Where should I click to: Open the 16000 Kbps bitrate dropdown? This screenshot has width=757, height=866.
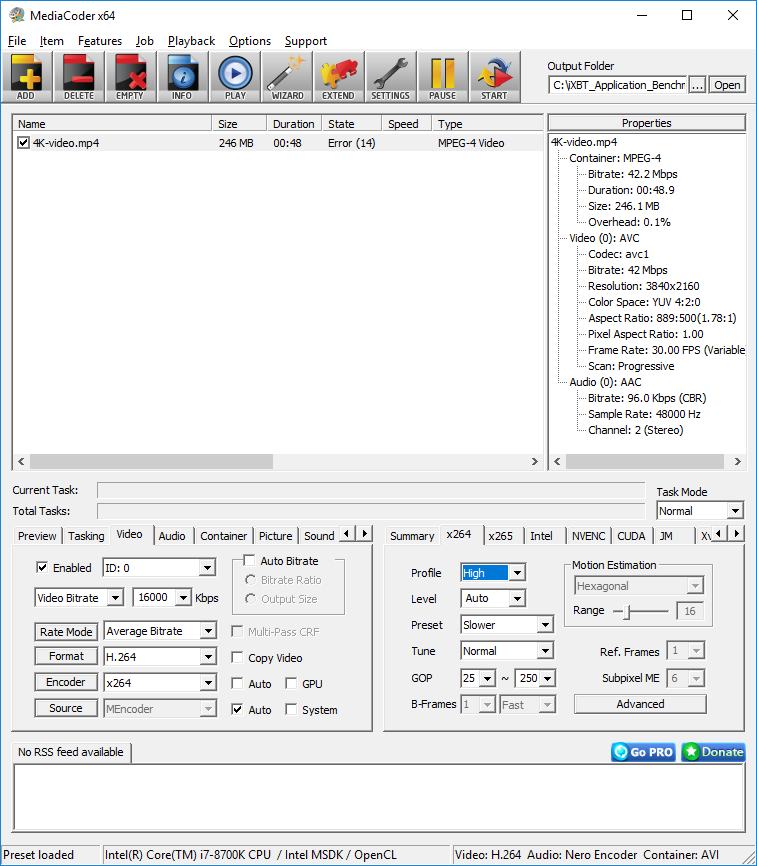click(x=162, y=598)
